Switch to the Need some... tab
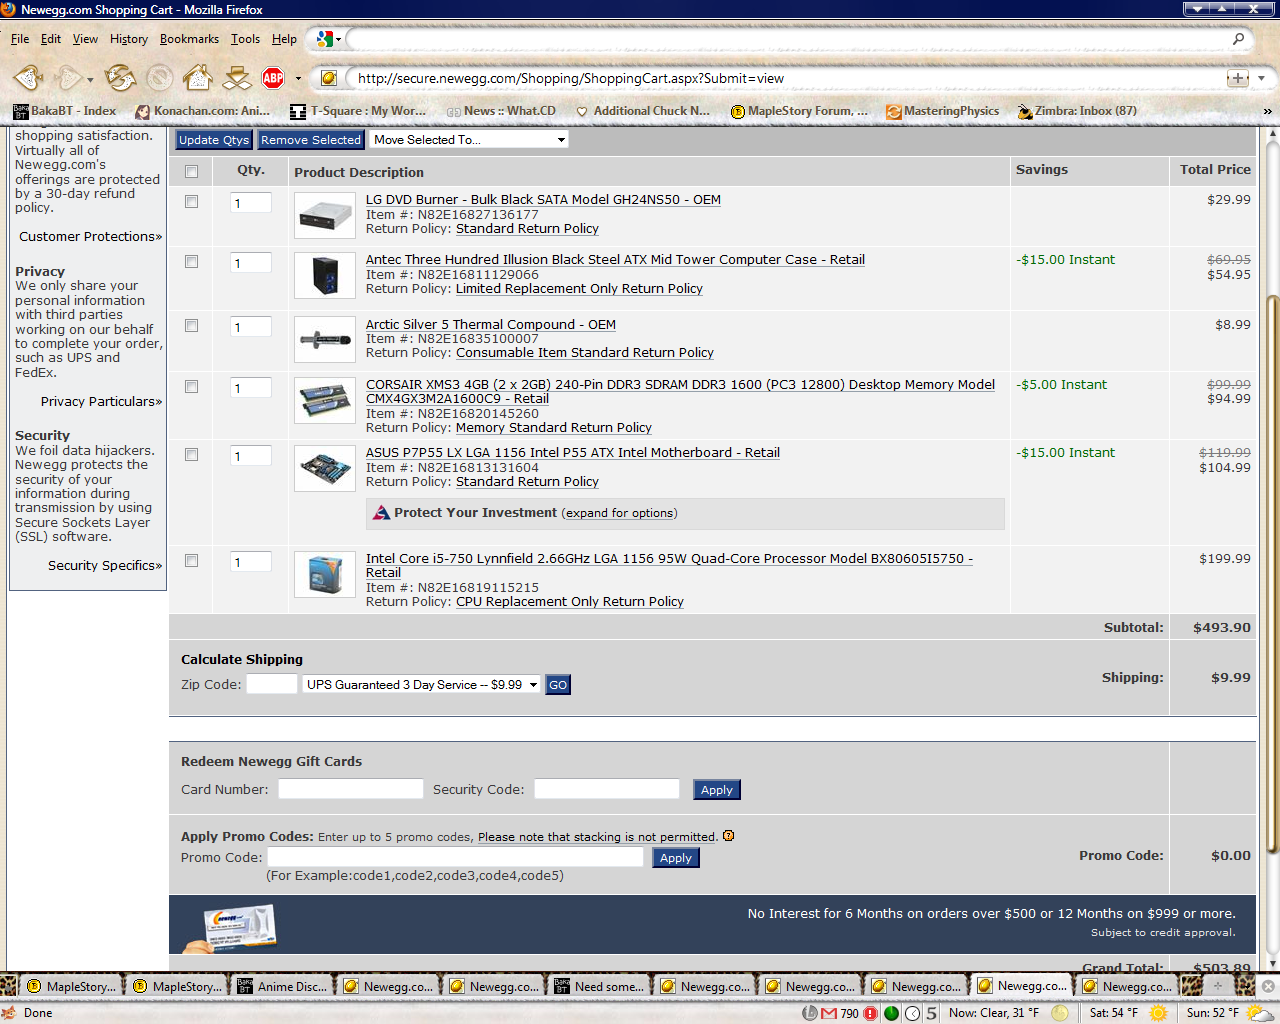Screen dimensions: 1280x1024 tap(600, 986)
